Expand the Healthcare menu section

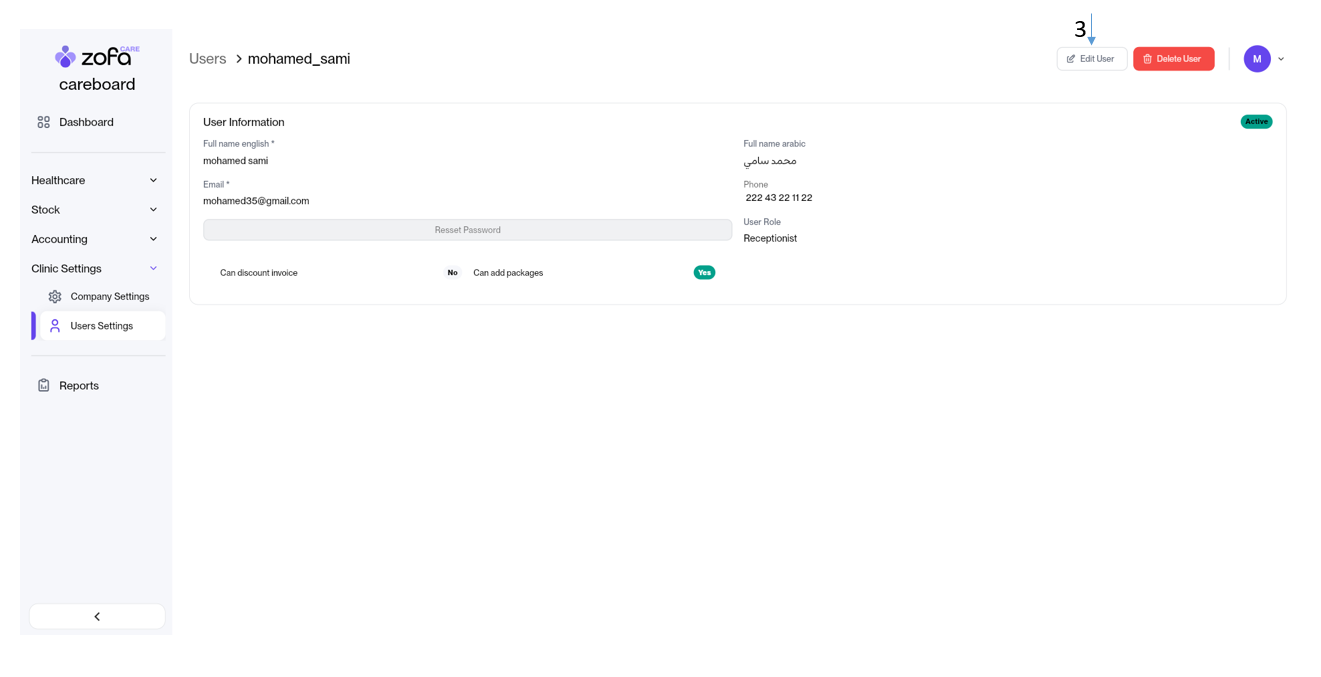tap(95, 181)
